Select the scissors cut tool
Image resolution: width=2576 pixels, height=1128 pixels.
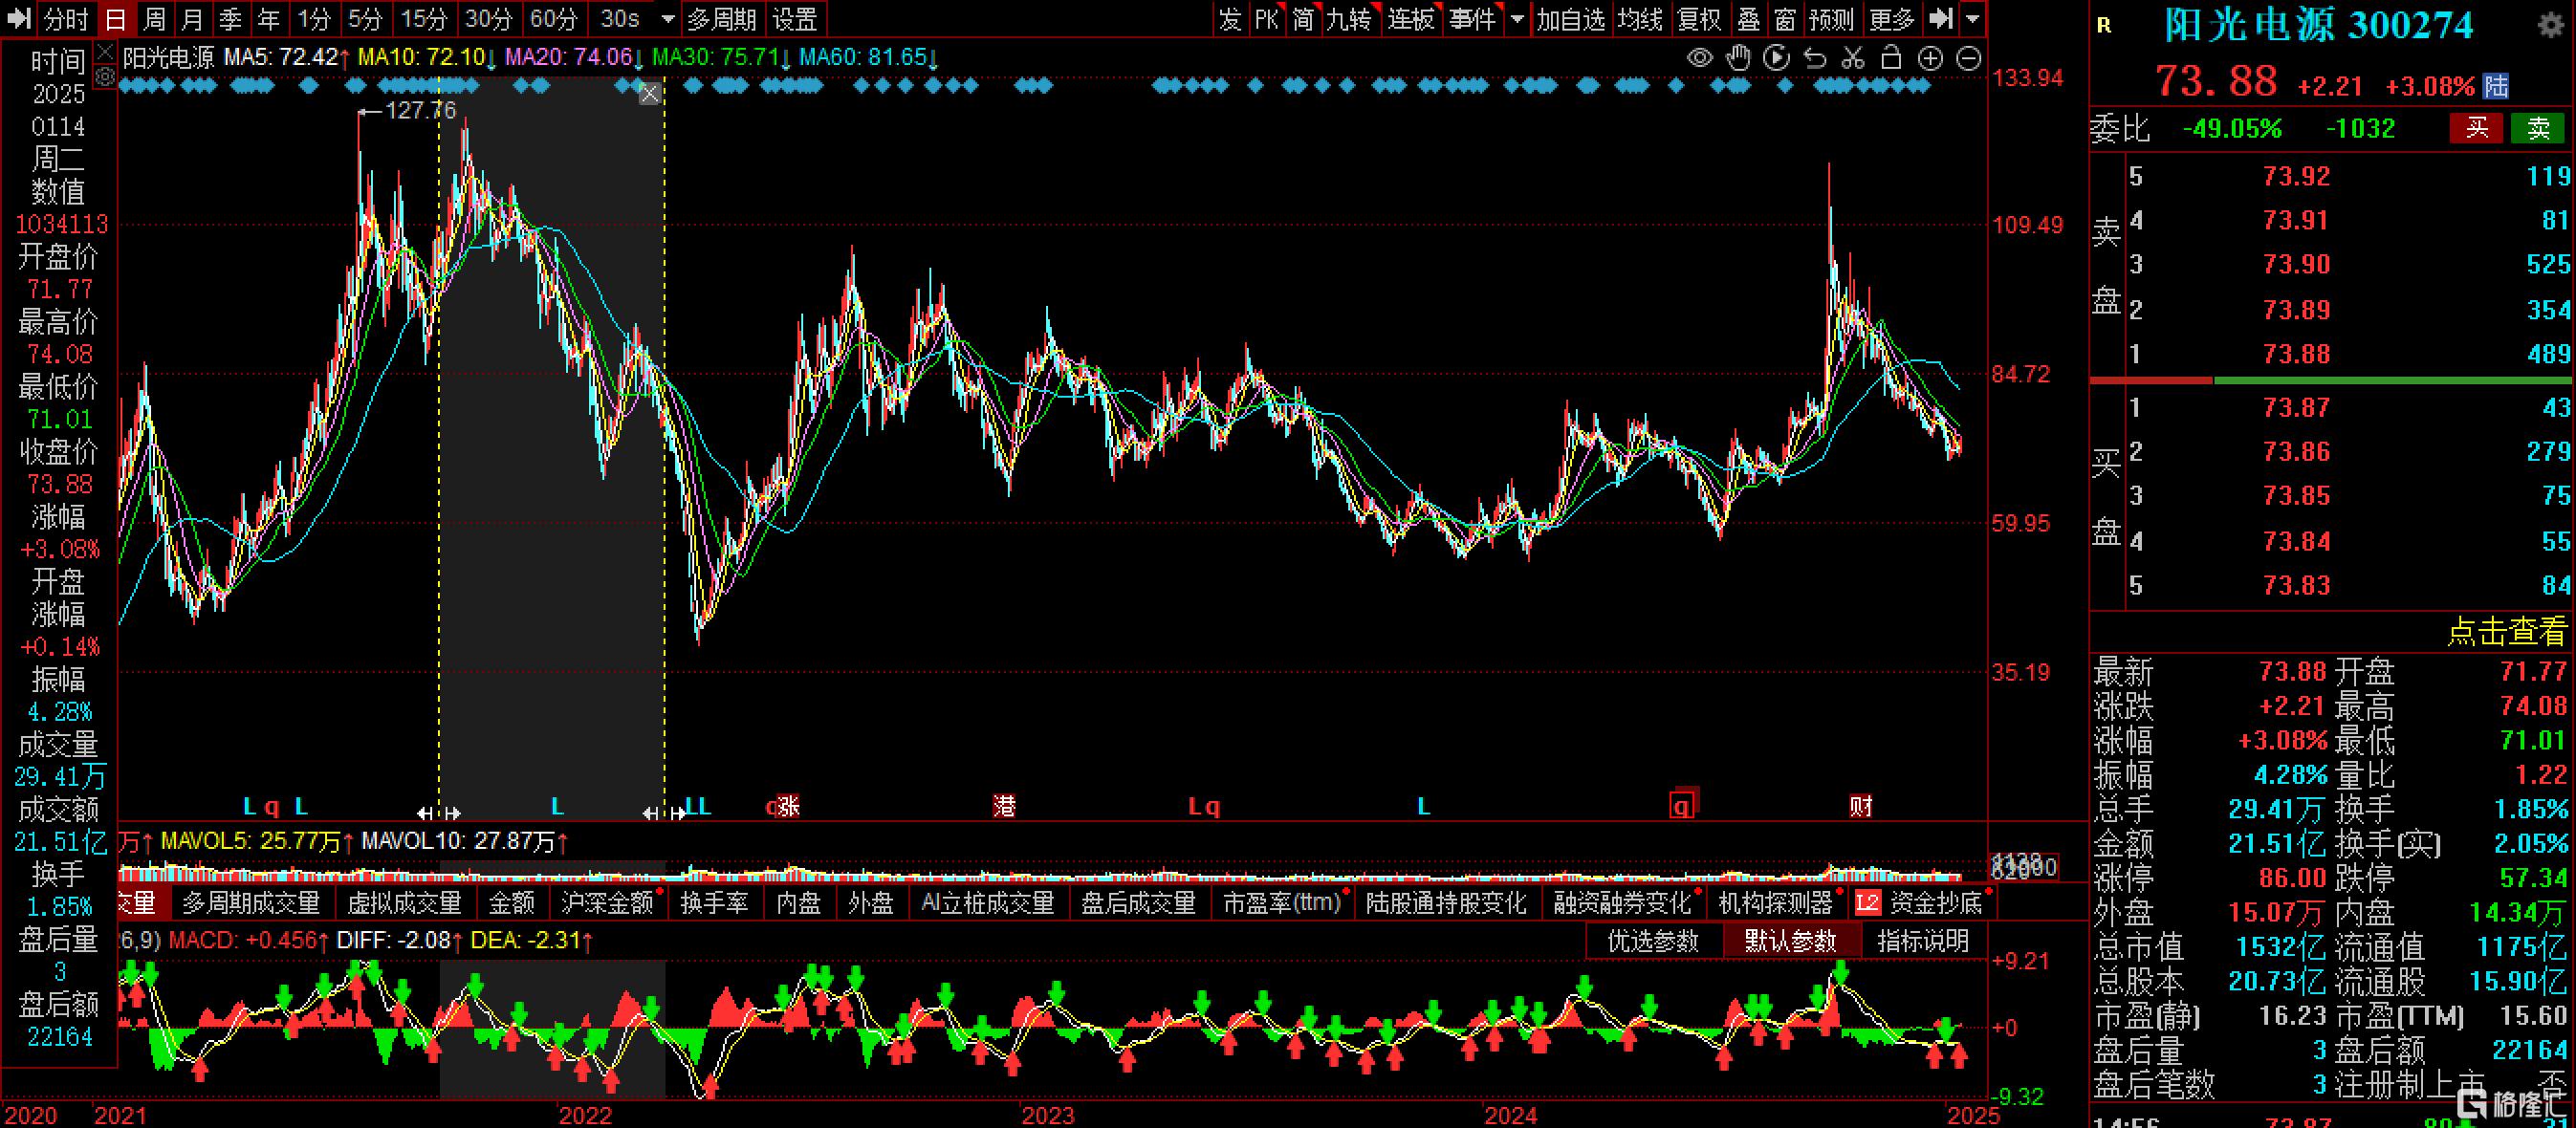(x=1853, y=58)
